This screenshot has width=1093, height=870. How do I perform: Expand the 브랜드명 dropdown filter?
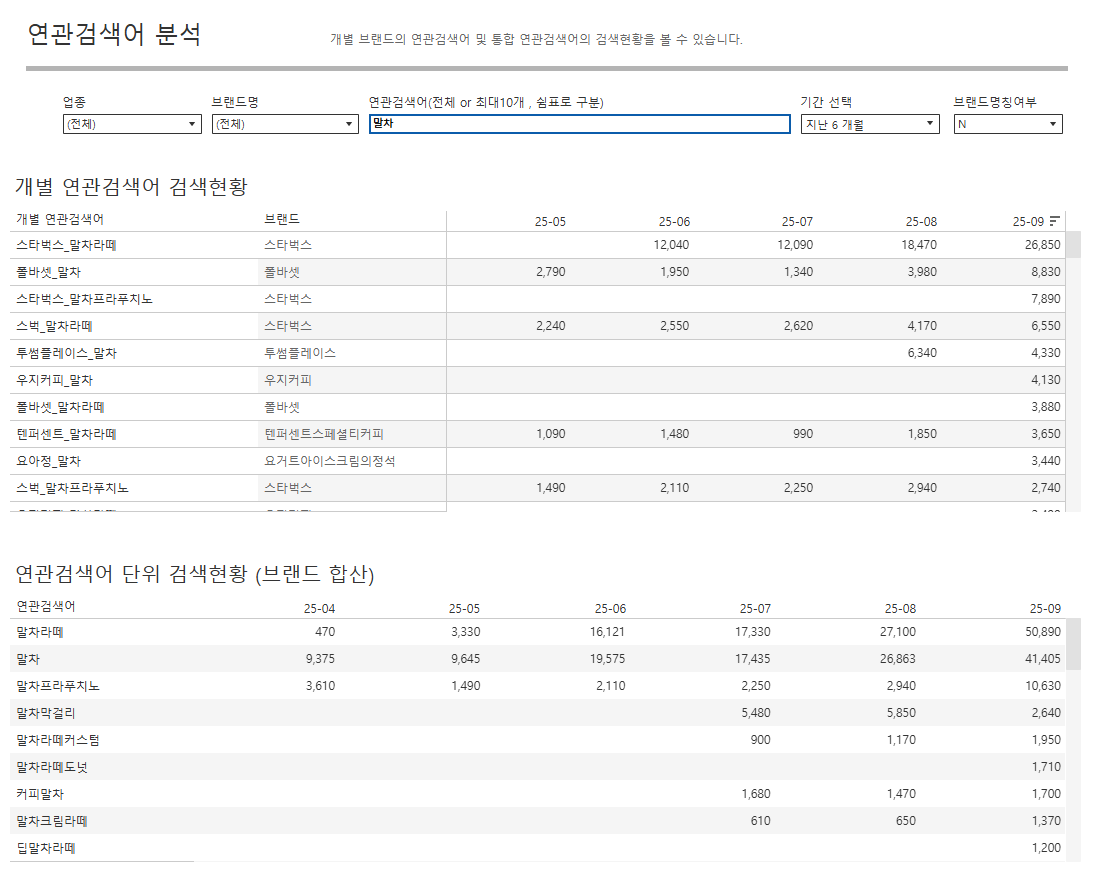pyautogui.click(x=285, y=124)
